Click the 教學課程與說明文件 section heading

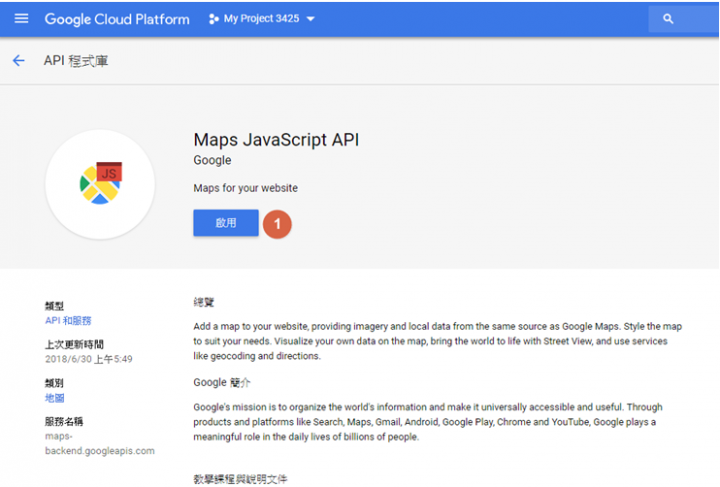coord(240,479)
